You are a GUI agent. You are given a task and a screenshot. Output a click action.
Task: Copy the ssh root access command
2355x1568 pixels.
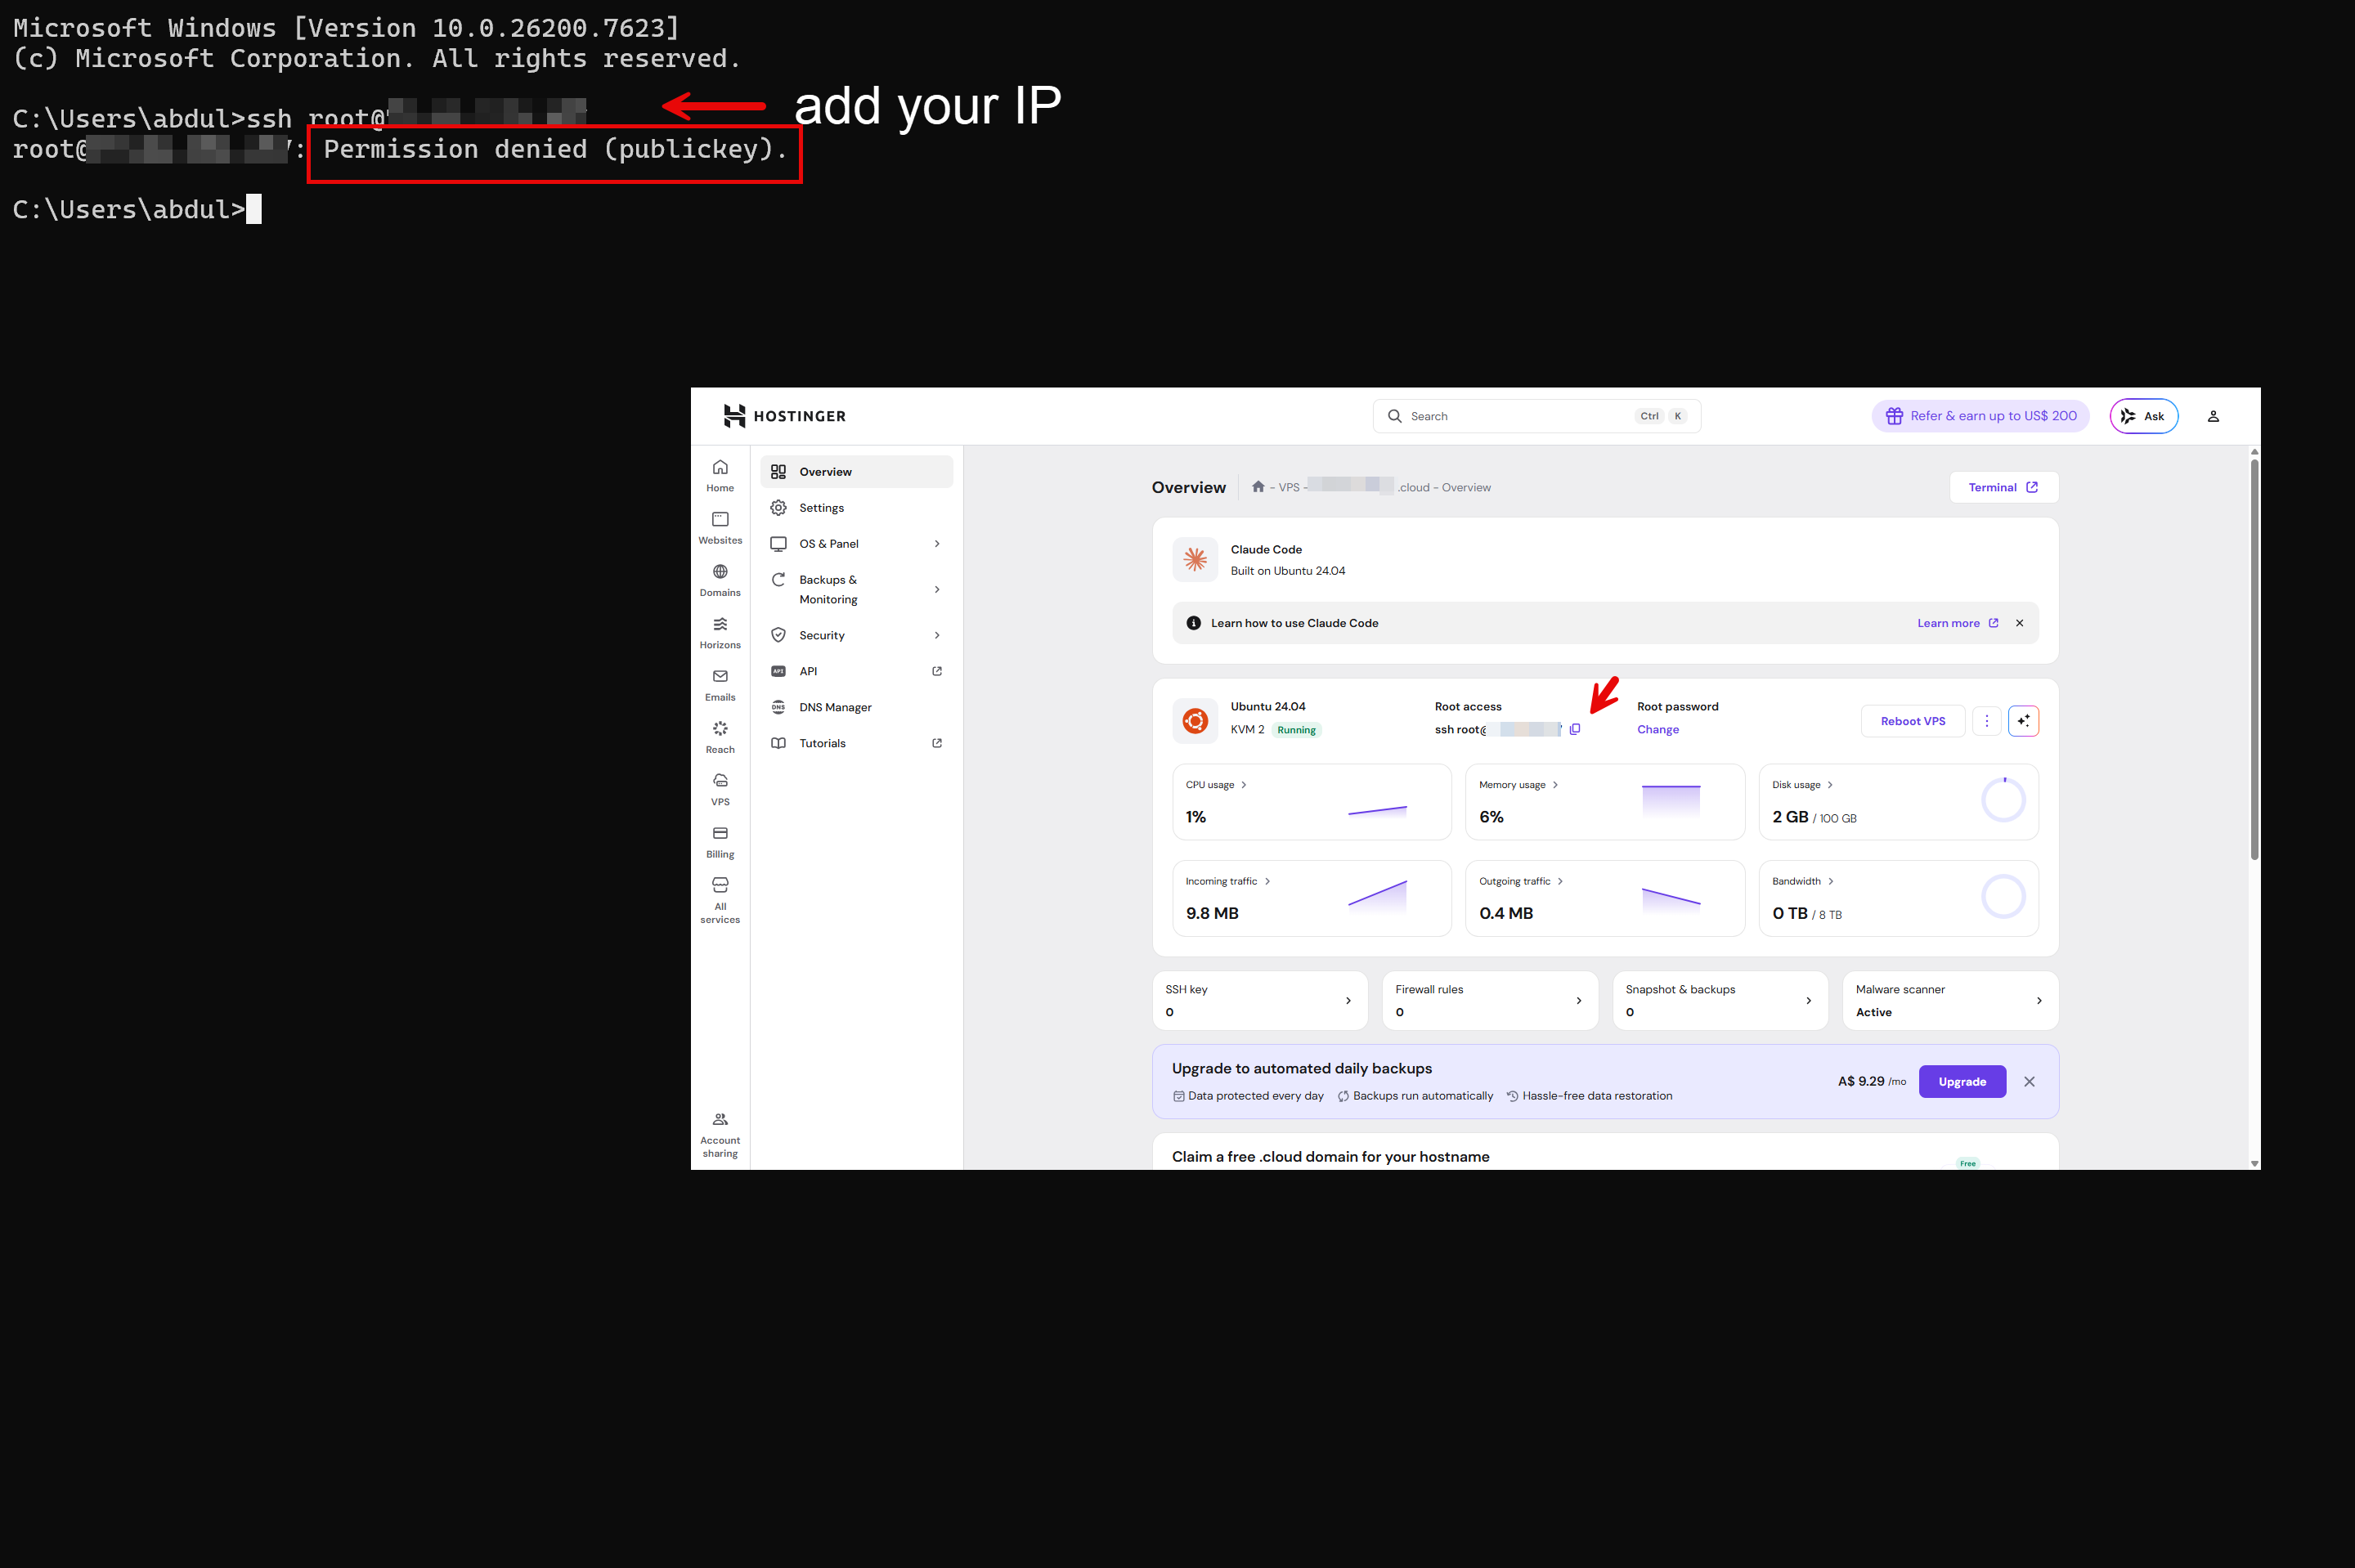pyautogui.click(x=1575, y=729)
